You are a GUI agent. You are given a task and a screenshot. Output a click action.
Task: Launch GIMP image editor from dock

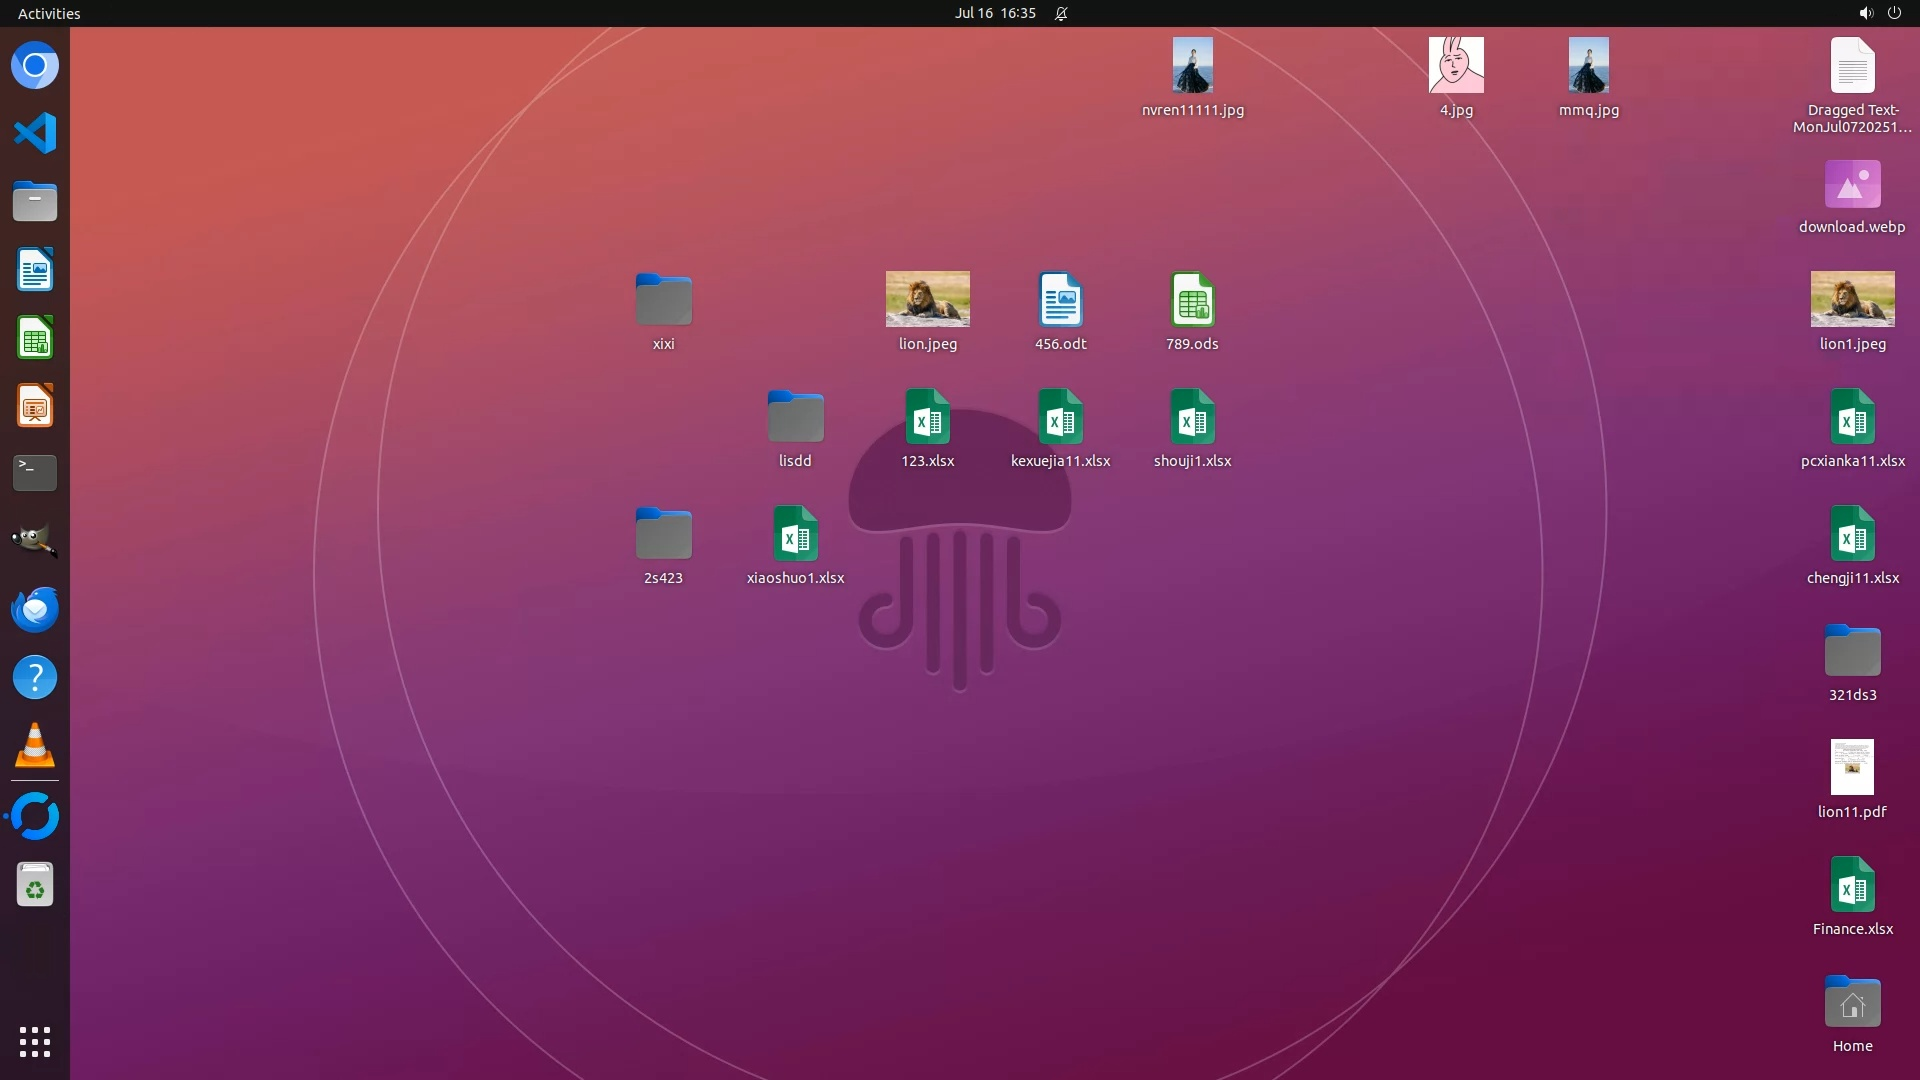click(35, 541)
